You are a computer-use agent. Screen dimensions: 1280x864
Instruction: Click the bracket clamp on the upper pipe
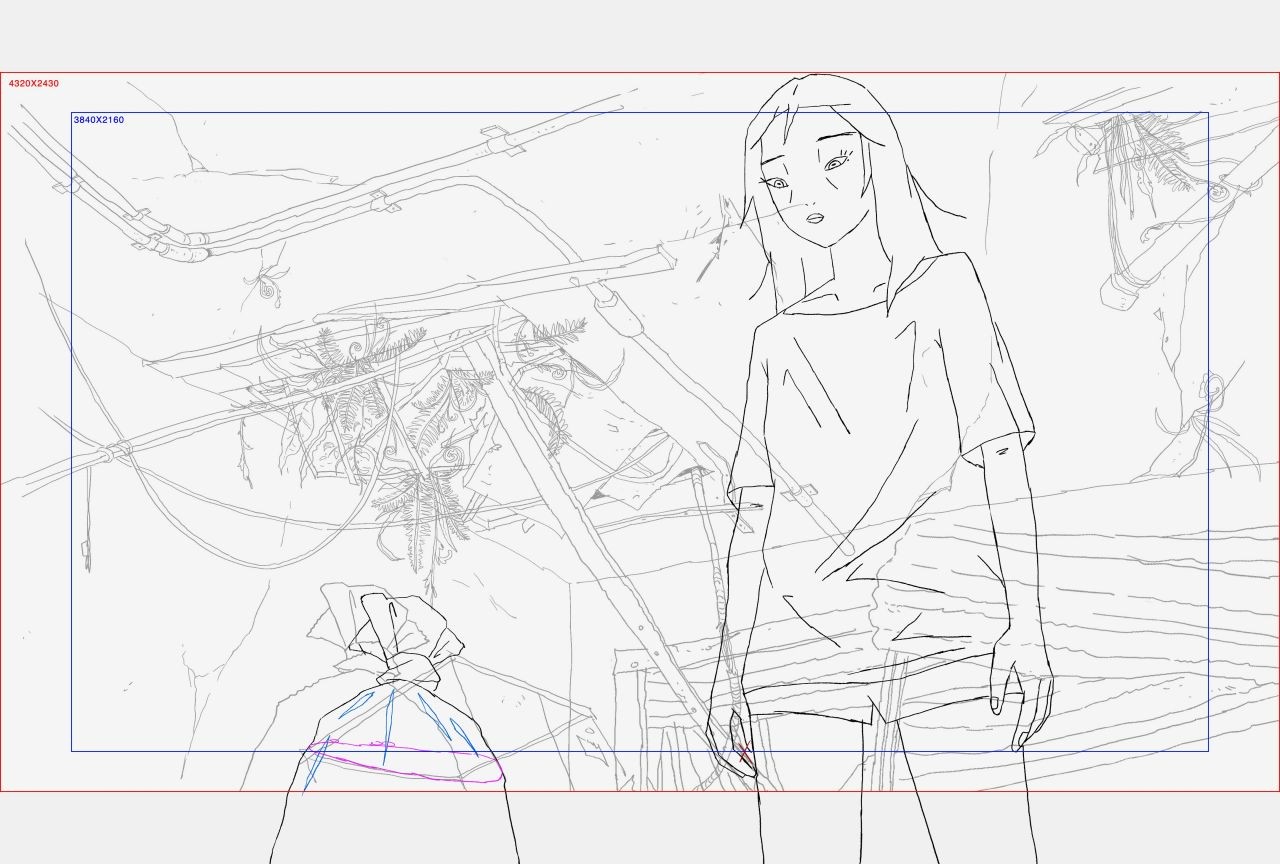click(x=502, y=140)
